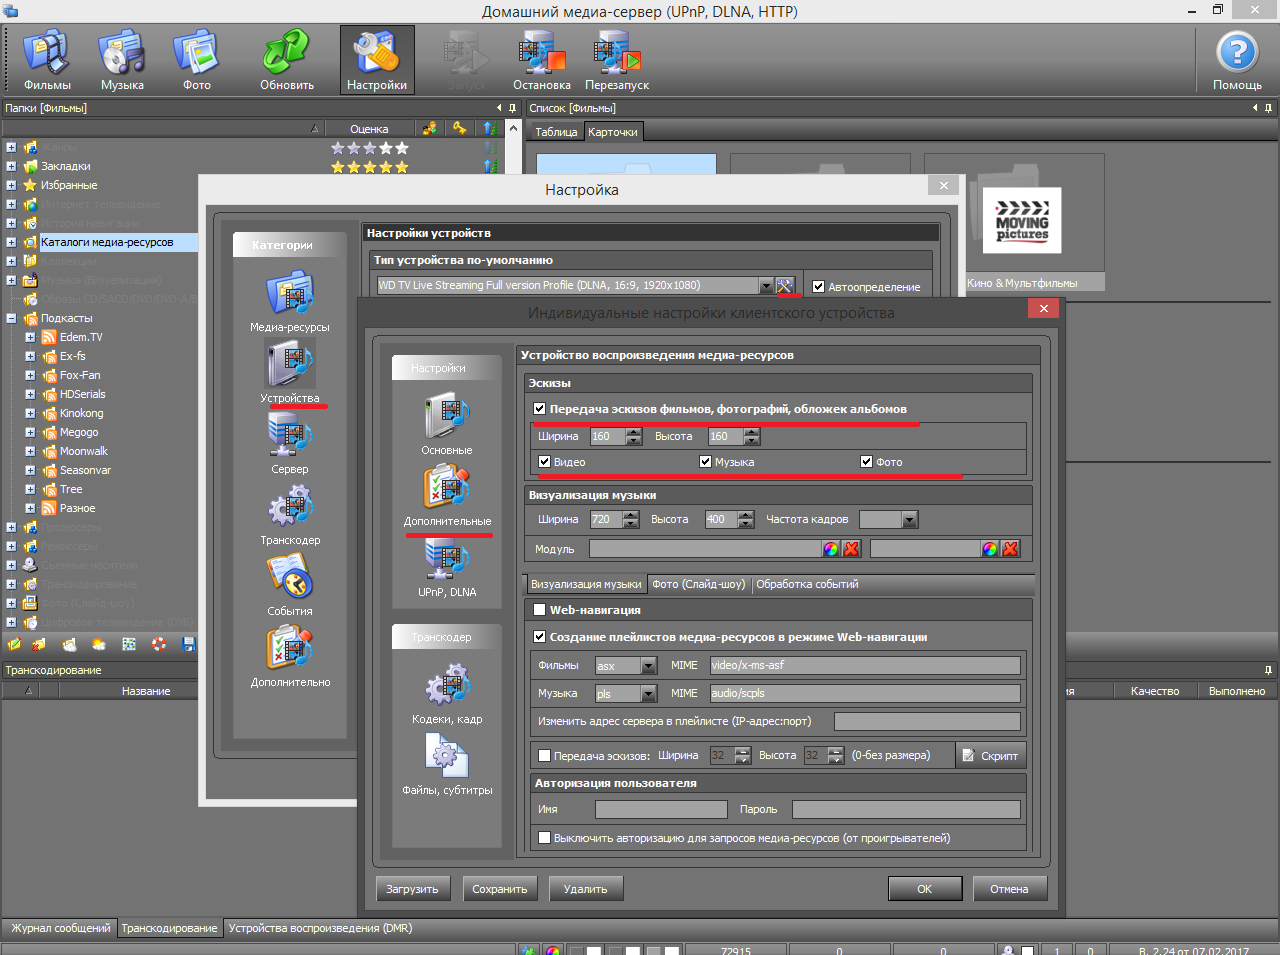Open Кодеки, кадр transcoder settings
1280x955 pixels.
click(446, 692)
